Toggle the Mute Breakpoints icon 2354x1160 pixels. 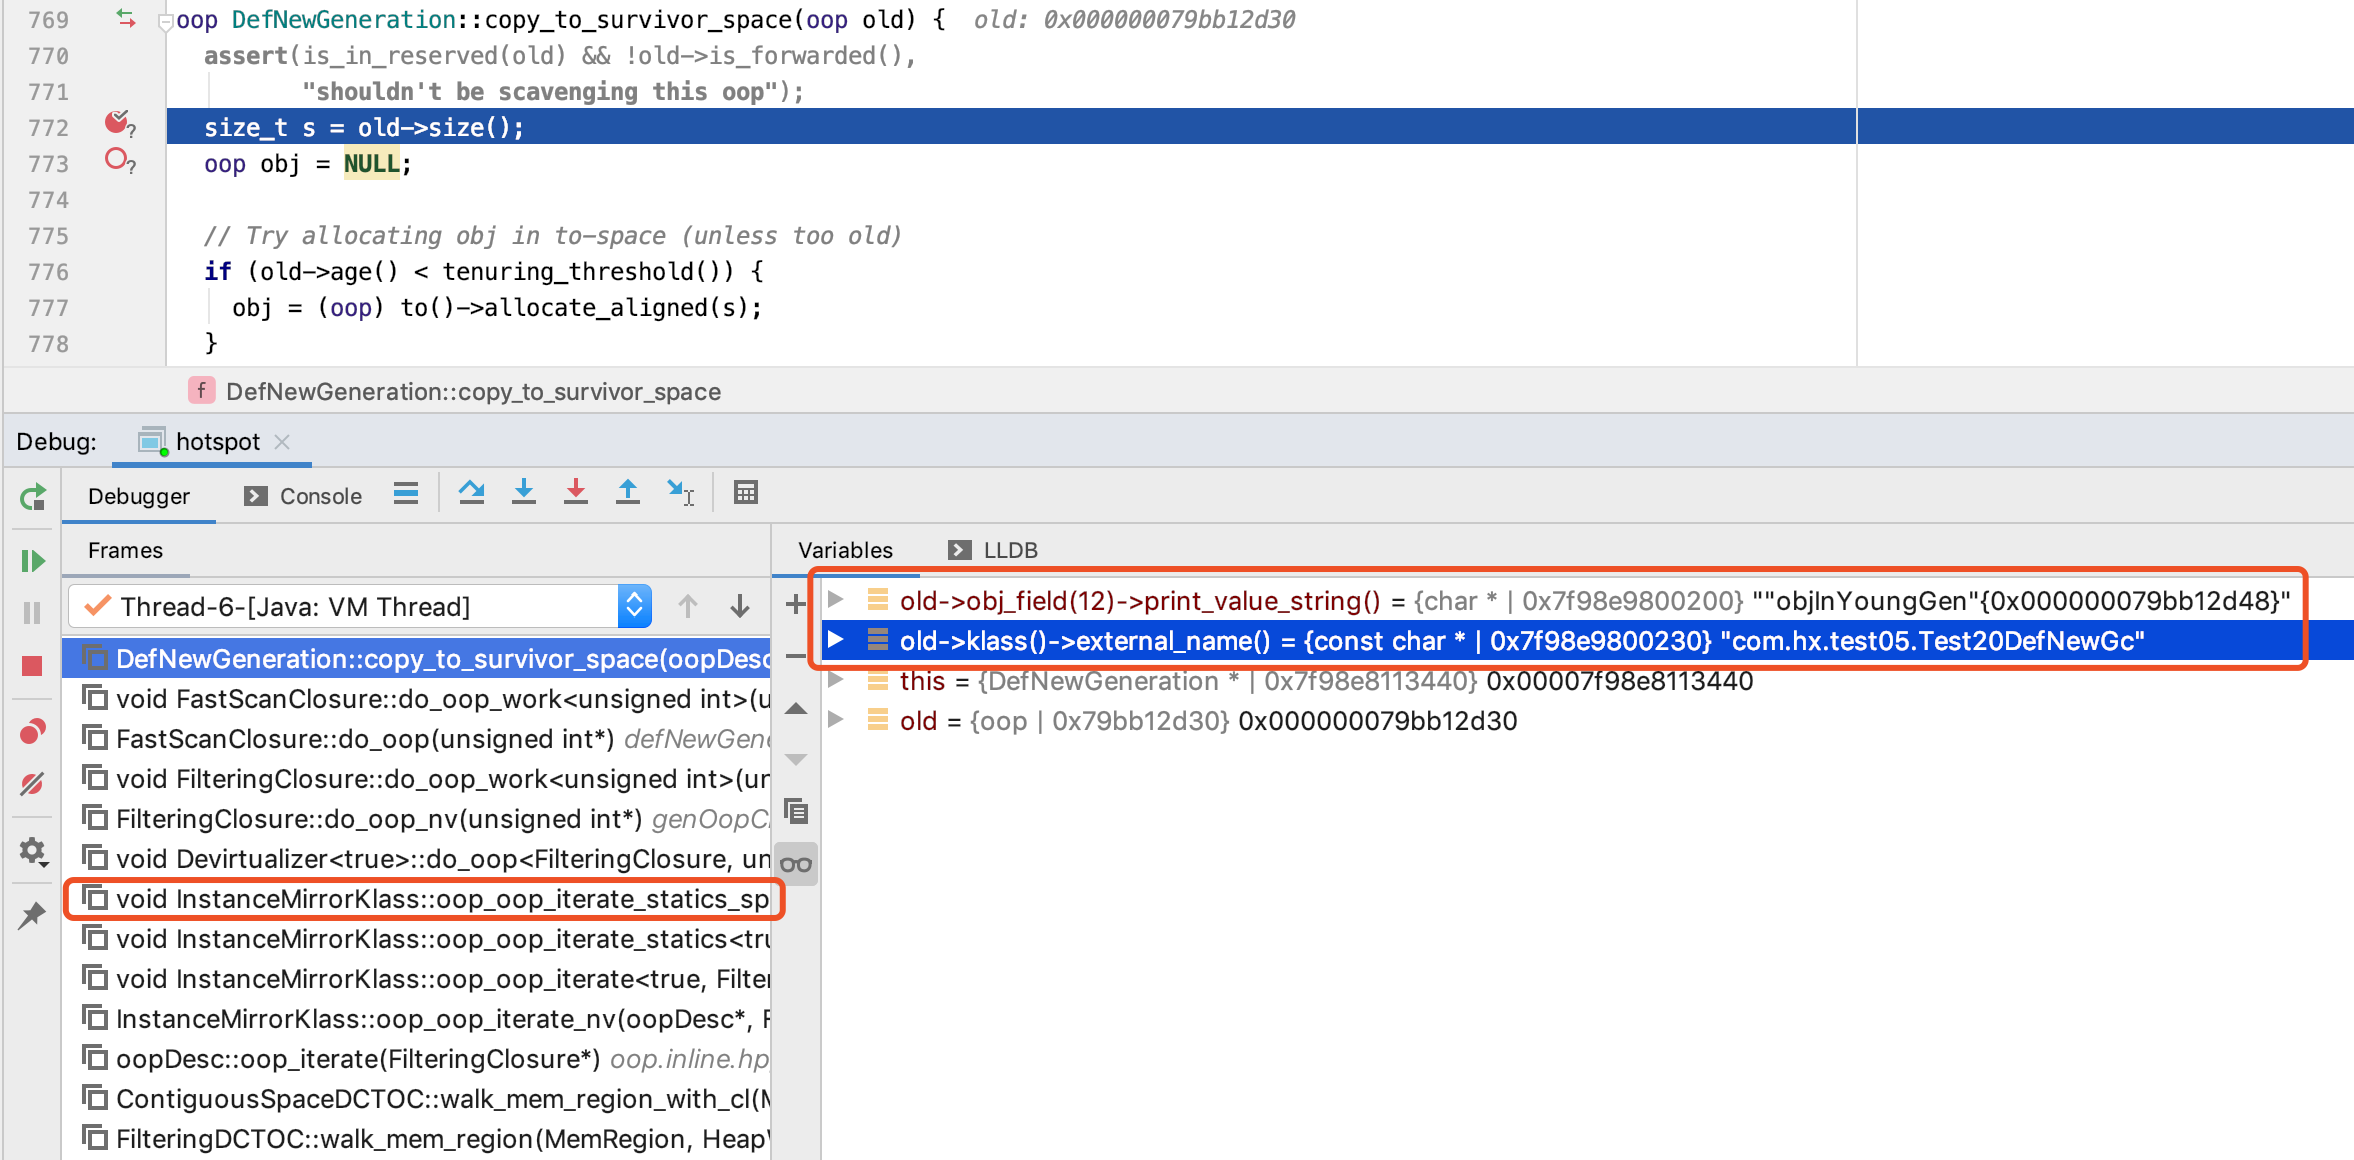32,785
